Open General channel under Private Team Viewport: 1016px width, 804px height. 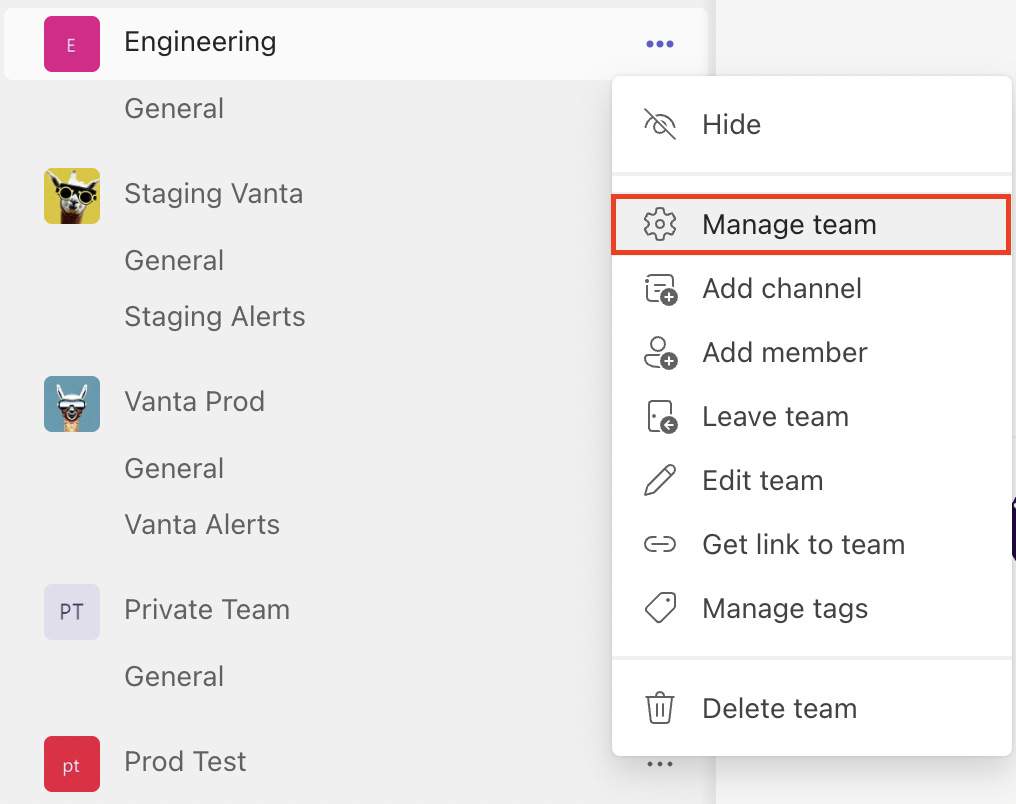click(174, 676)
